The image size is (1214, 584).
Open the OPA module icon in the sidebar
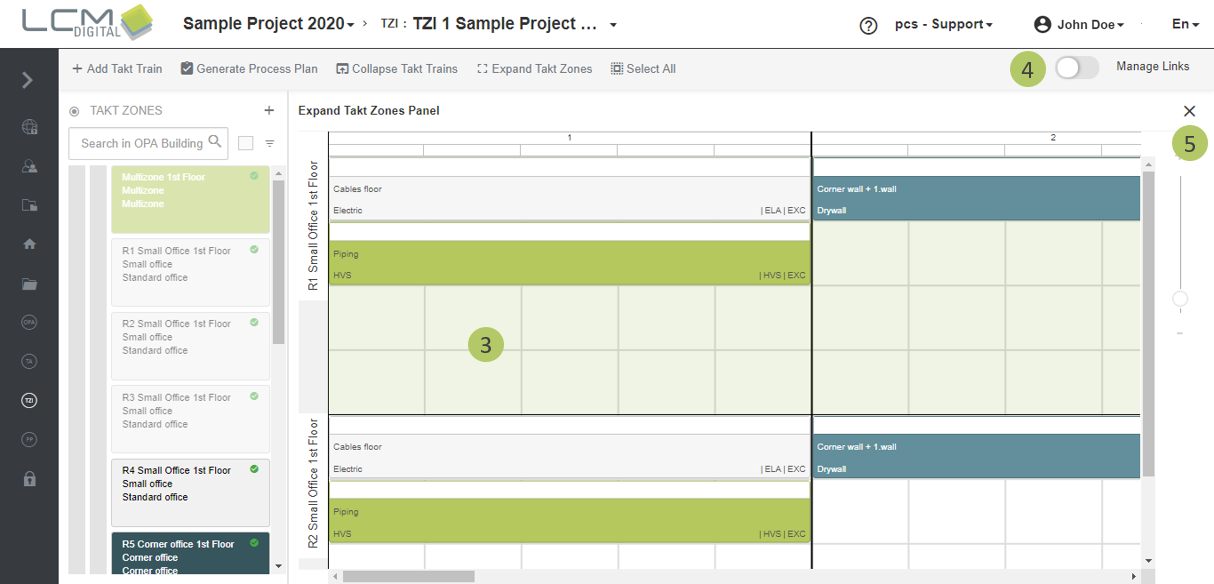[29, 322]
